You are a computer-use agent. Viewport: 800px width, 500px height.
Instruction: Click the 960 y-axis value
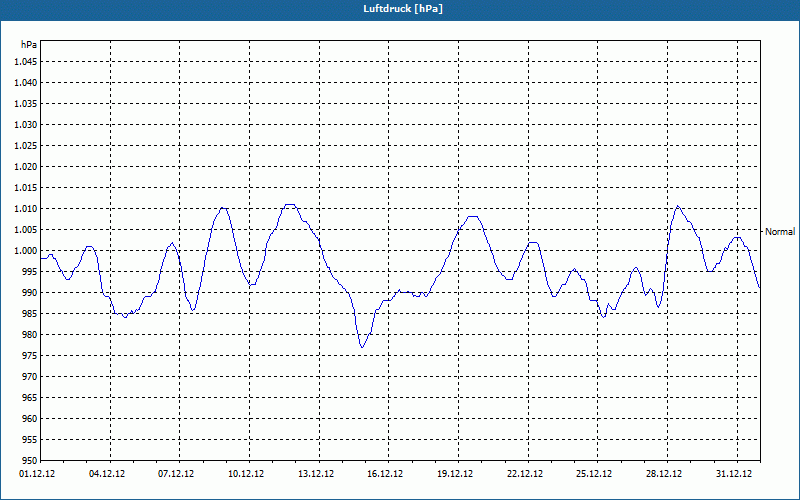pos(30,418)
